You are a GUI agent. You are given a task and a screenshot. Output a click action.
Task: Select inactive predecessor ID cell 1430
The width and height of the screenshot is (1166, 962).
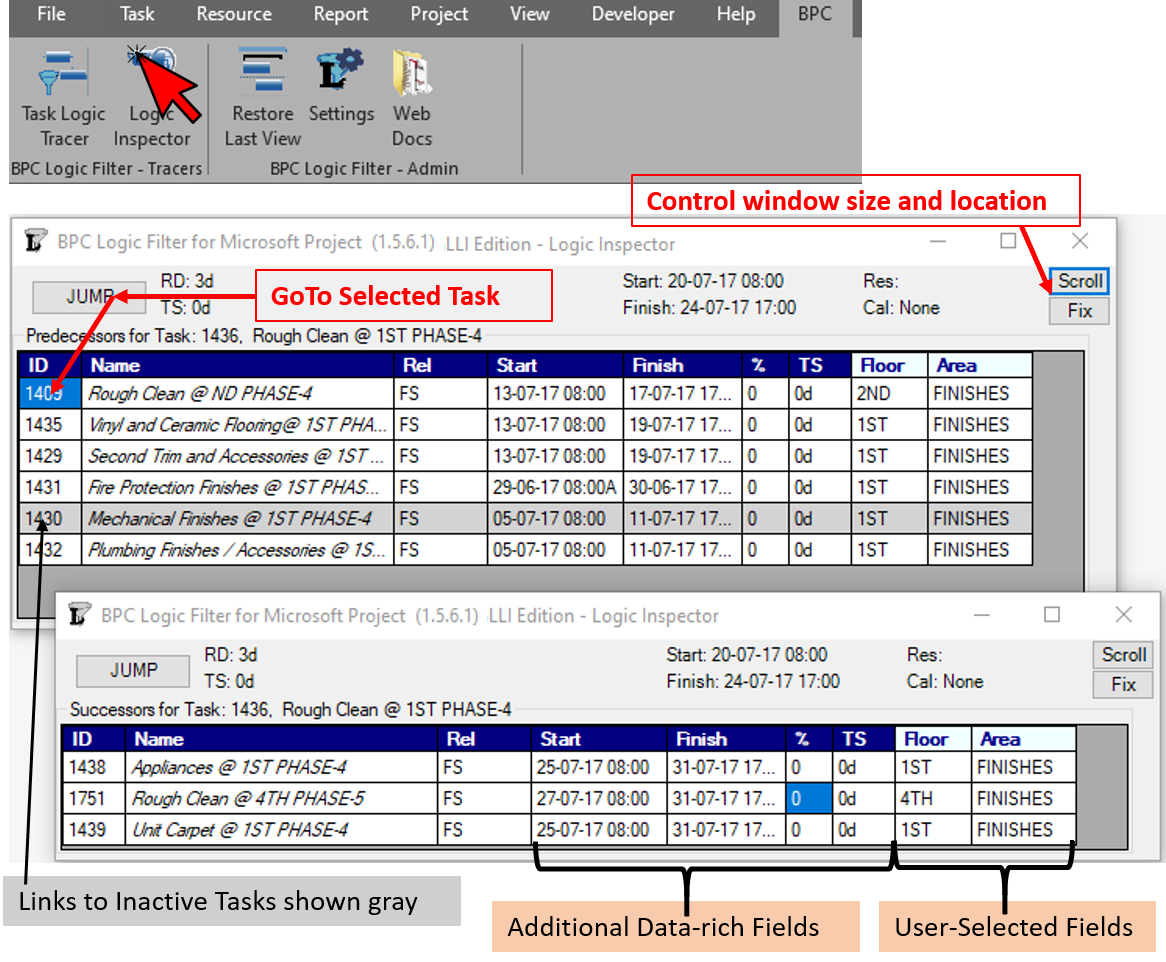click(x=50, y=518)
